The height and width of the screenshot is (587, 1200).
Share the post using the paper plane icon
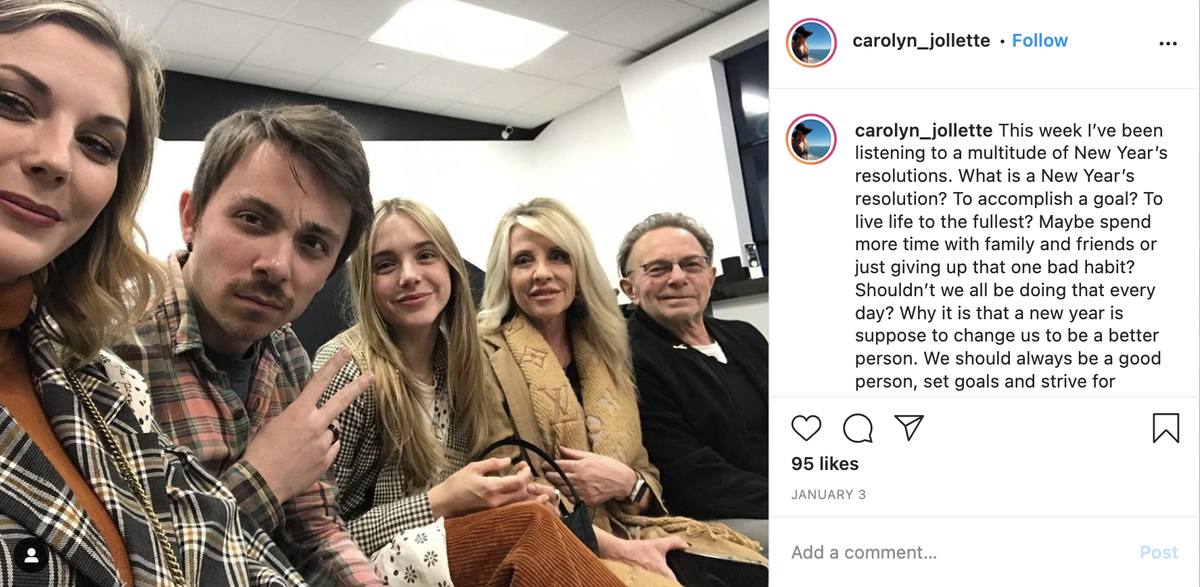(909, 428)
